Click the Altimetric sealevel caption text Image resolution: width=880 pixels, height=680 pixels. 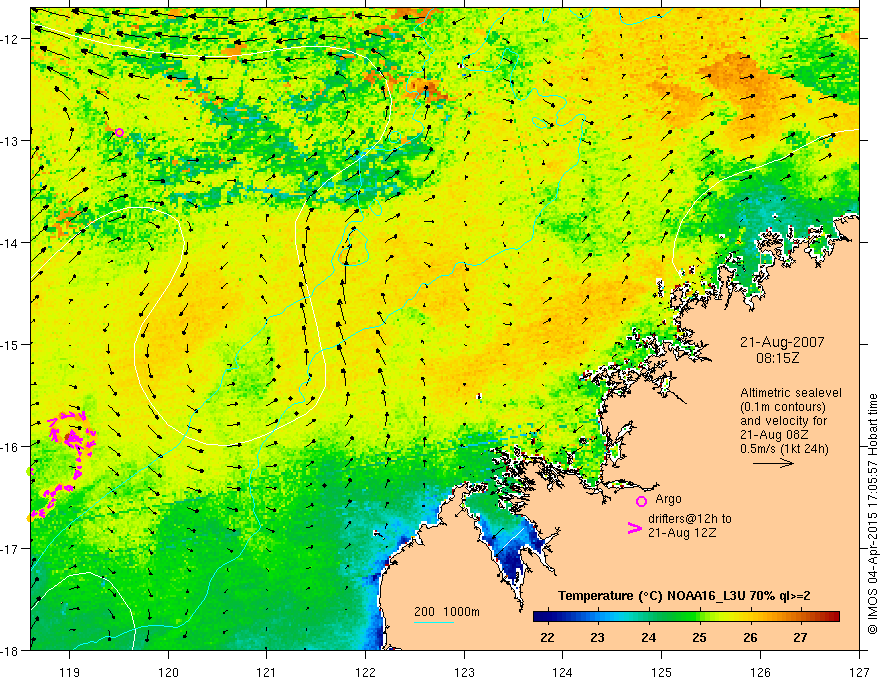[x=791, y=393]
